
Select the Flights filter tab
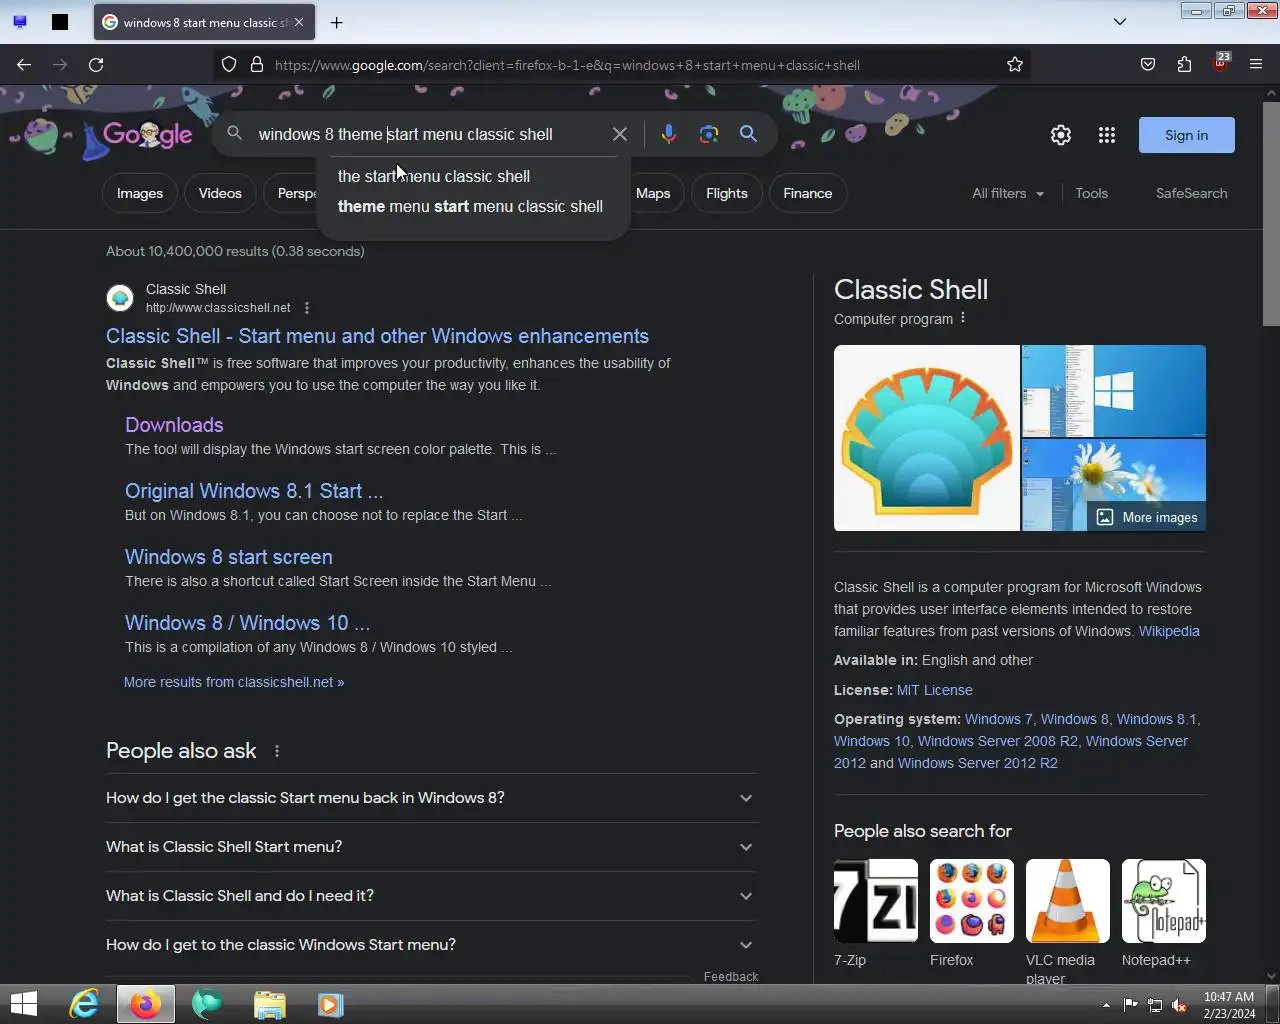pyautogui.click(x=727, y=193)
